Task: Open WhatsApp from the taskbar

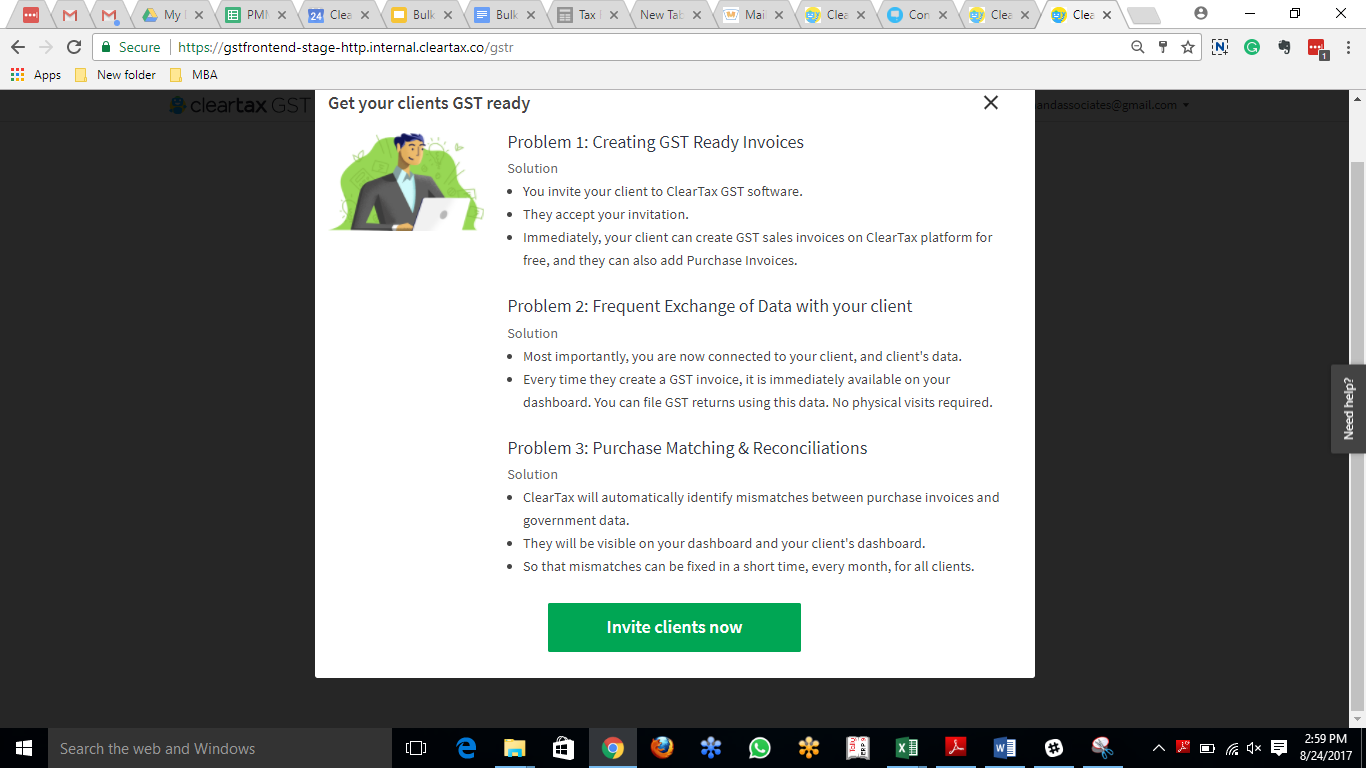Action: [760, 748]
